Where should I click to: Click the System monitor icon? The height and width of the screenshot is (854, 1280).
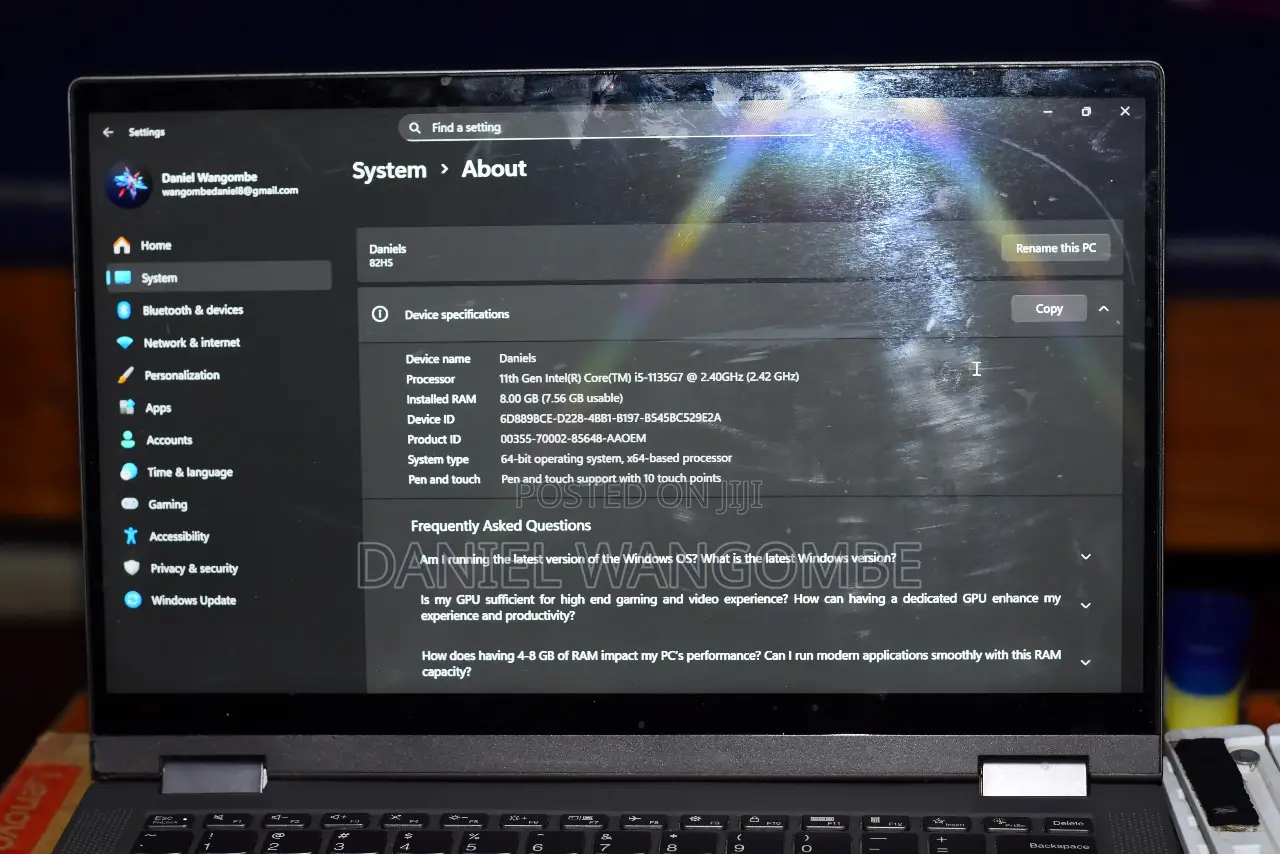[122, 278]
